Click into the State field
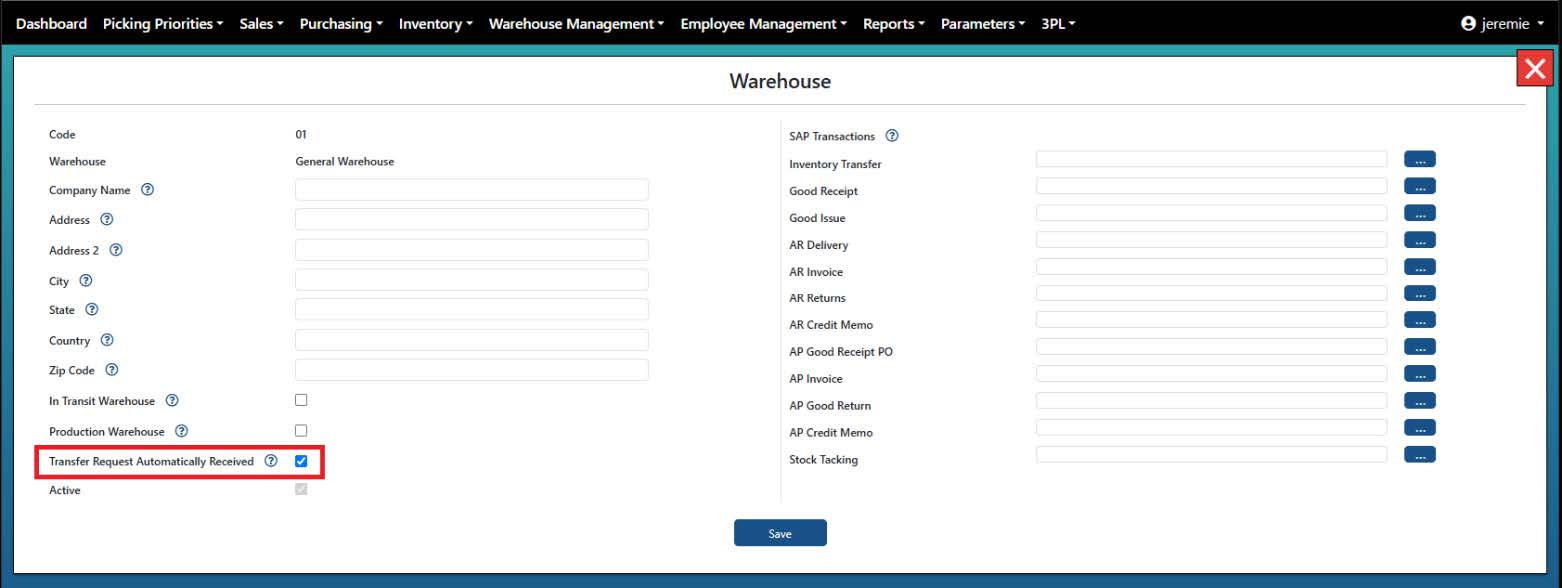This screenshot has height=588, width=1562. [x=472, y=310]
